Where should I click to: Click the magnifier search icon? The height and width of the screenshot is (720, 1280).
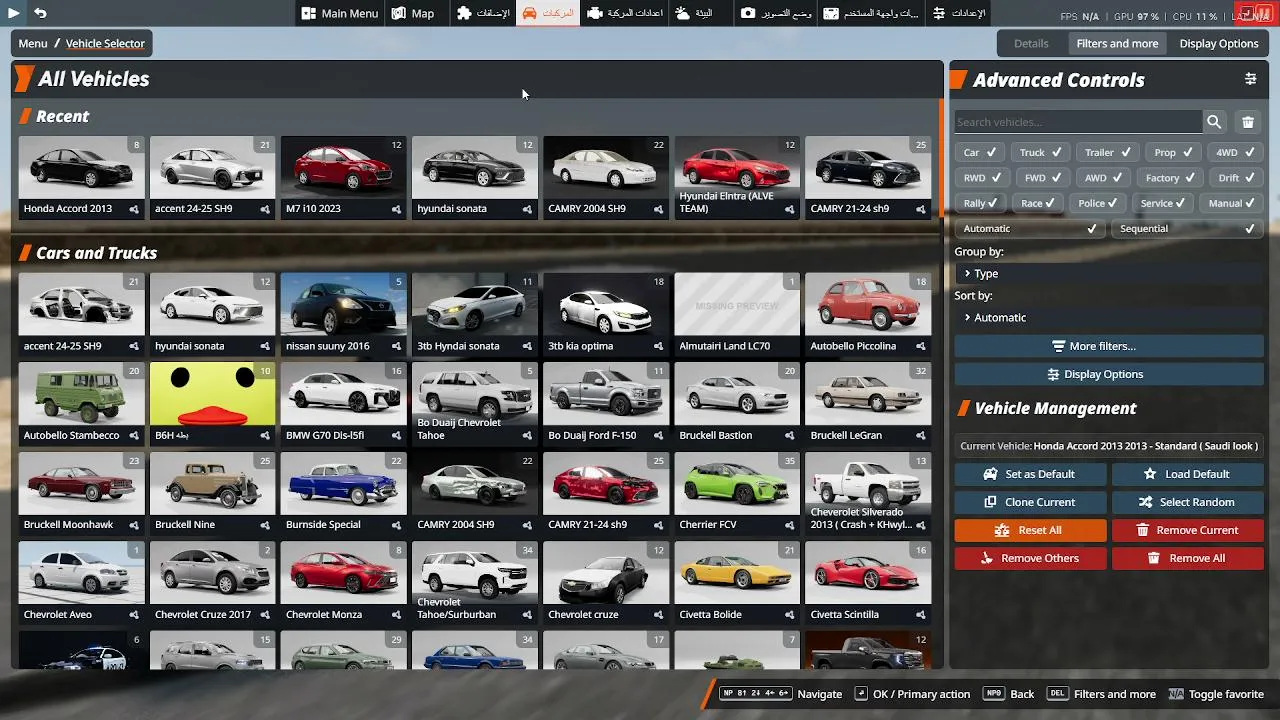point(1214,122)
